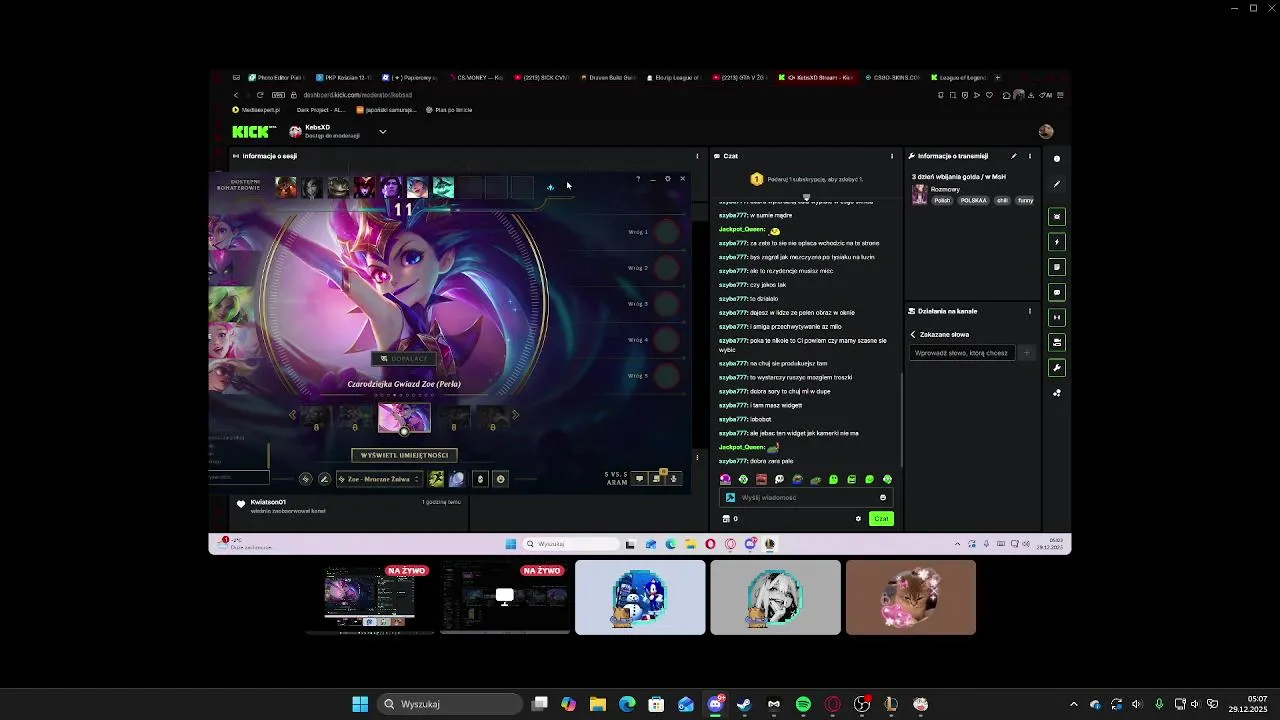Viewport: 1280px width, 720px height.
Task: Show next skin with right carousel arrow
Action: point(515,415)
